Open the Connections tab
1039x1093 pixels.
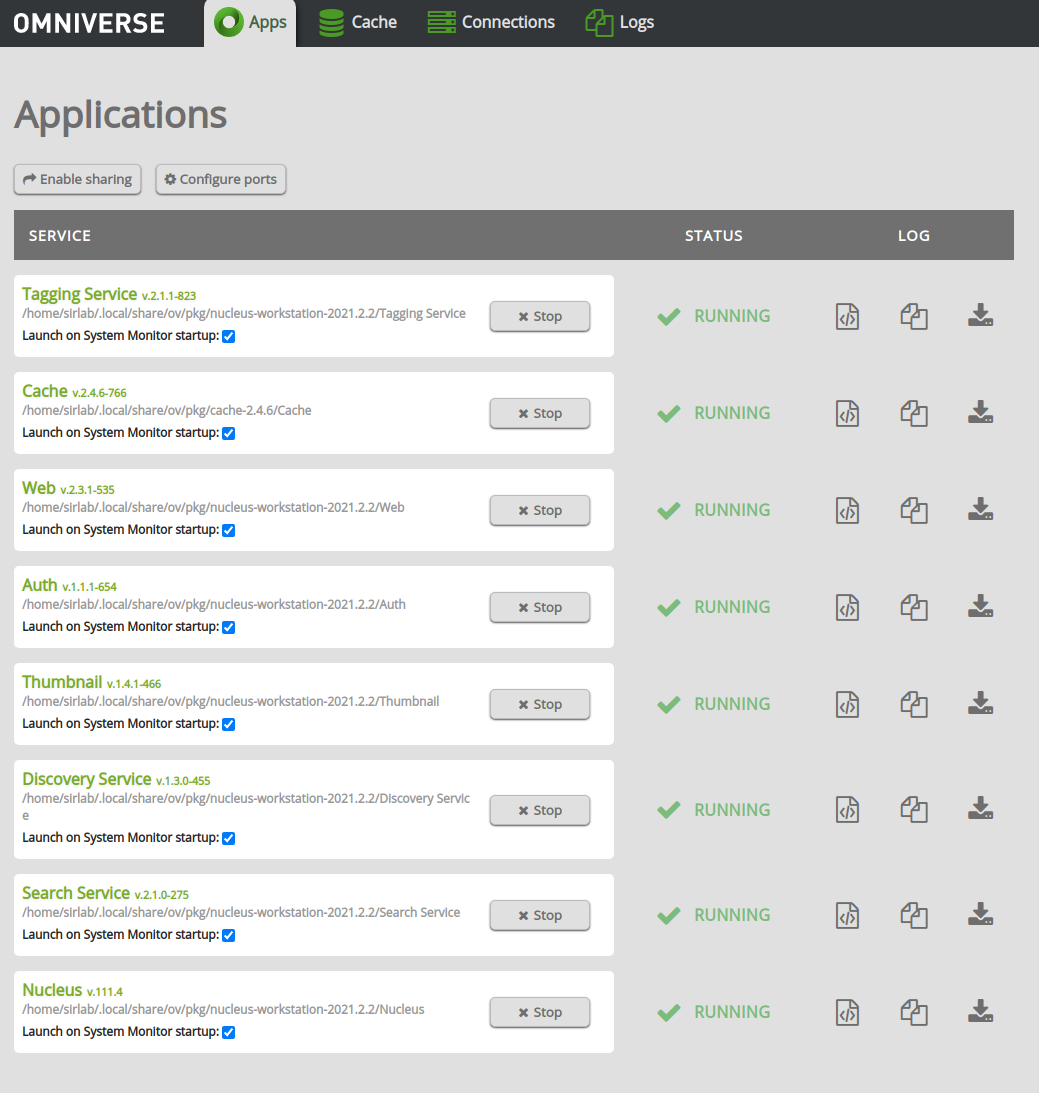coord(490,22)
